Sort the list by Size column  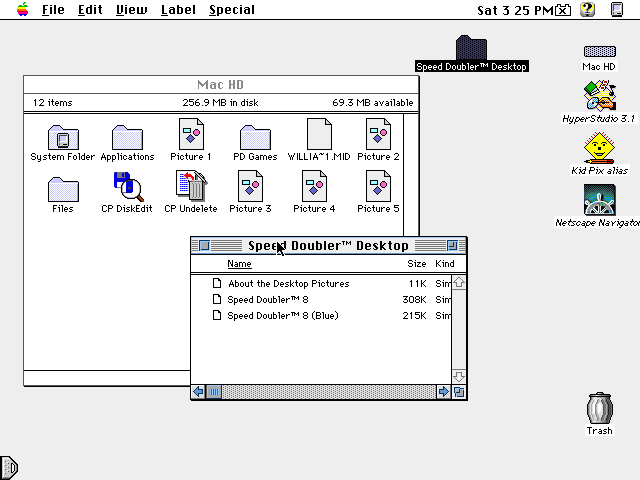click(x=417, y=264)
